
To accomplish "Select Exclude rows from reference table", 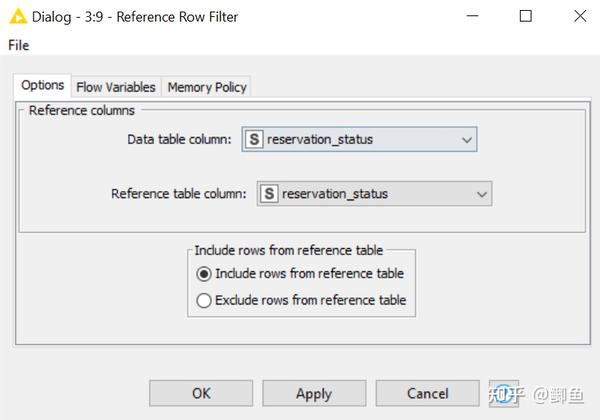I will [x=205, y=300].
